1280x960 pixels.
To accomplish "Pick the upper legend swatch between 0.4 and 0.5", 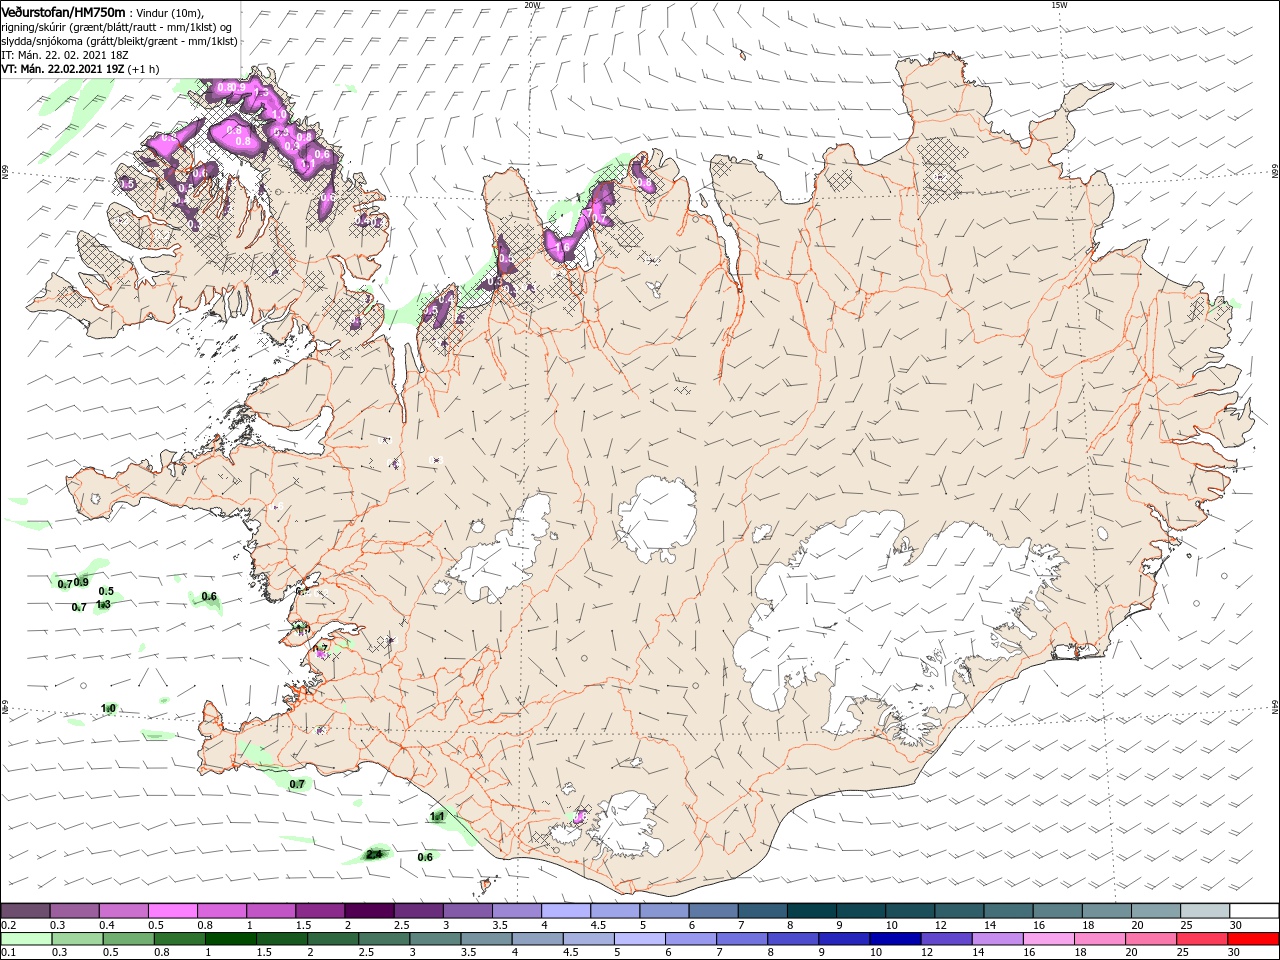I will pyautogui.click(x=123, y=911).
